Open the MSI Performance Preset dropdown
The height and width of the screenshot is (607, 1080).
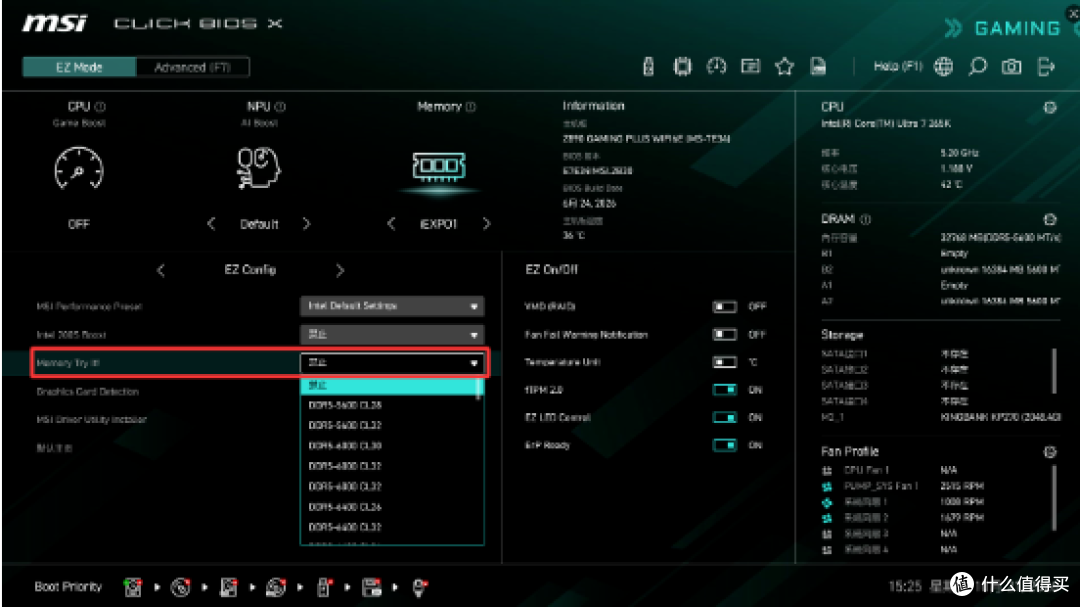click(x=392, y=306)
